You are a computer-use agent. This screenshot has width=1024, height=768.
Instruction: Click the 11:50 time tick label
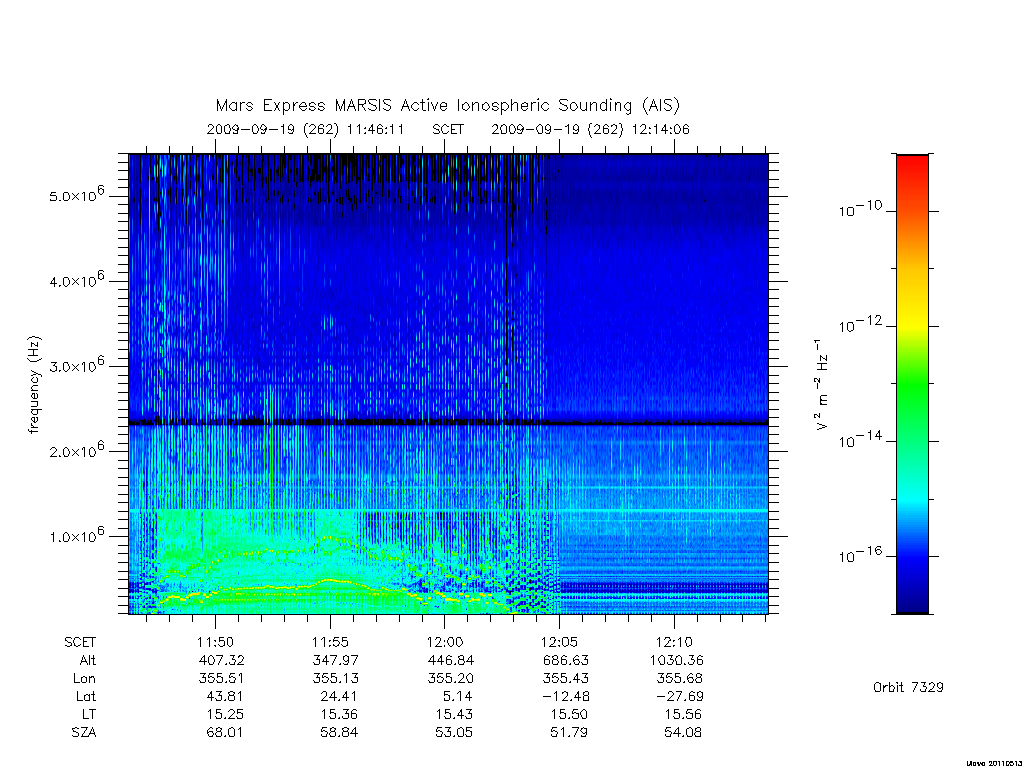click(x=216, y=642)
